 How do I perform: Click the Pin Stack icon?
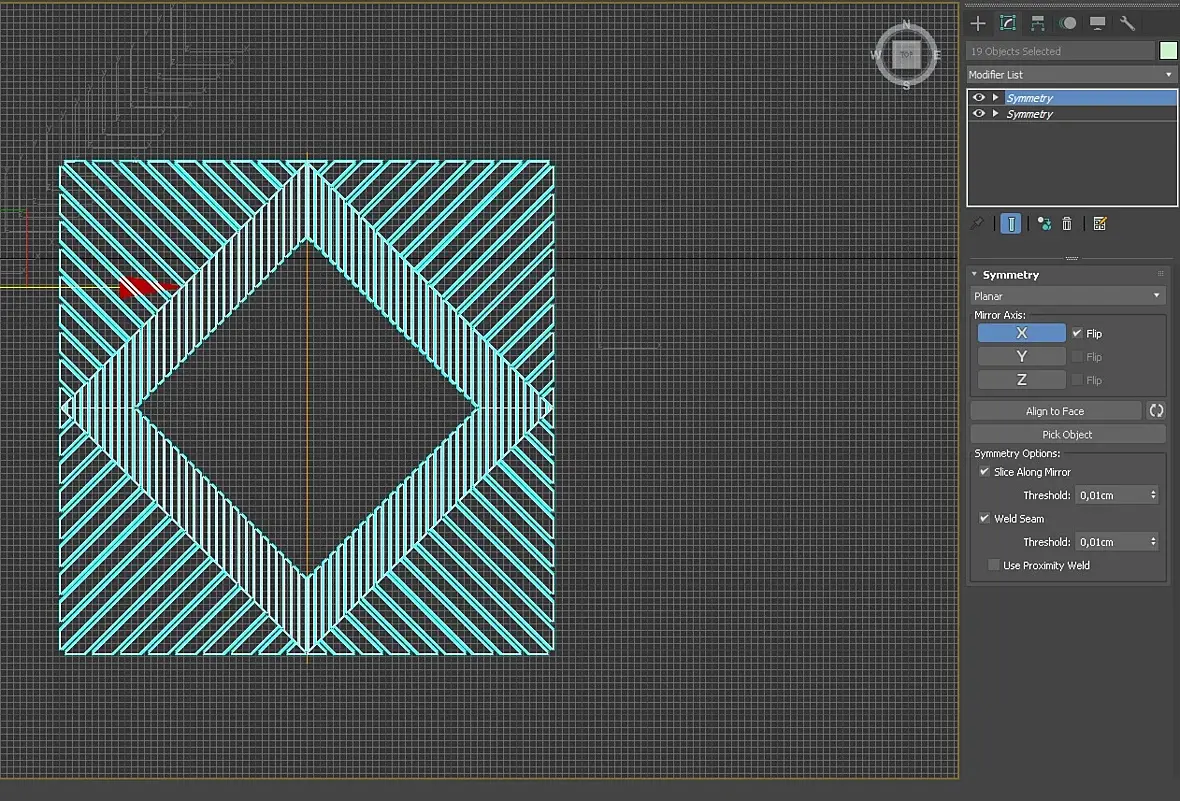point(977,224)
